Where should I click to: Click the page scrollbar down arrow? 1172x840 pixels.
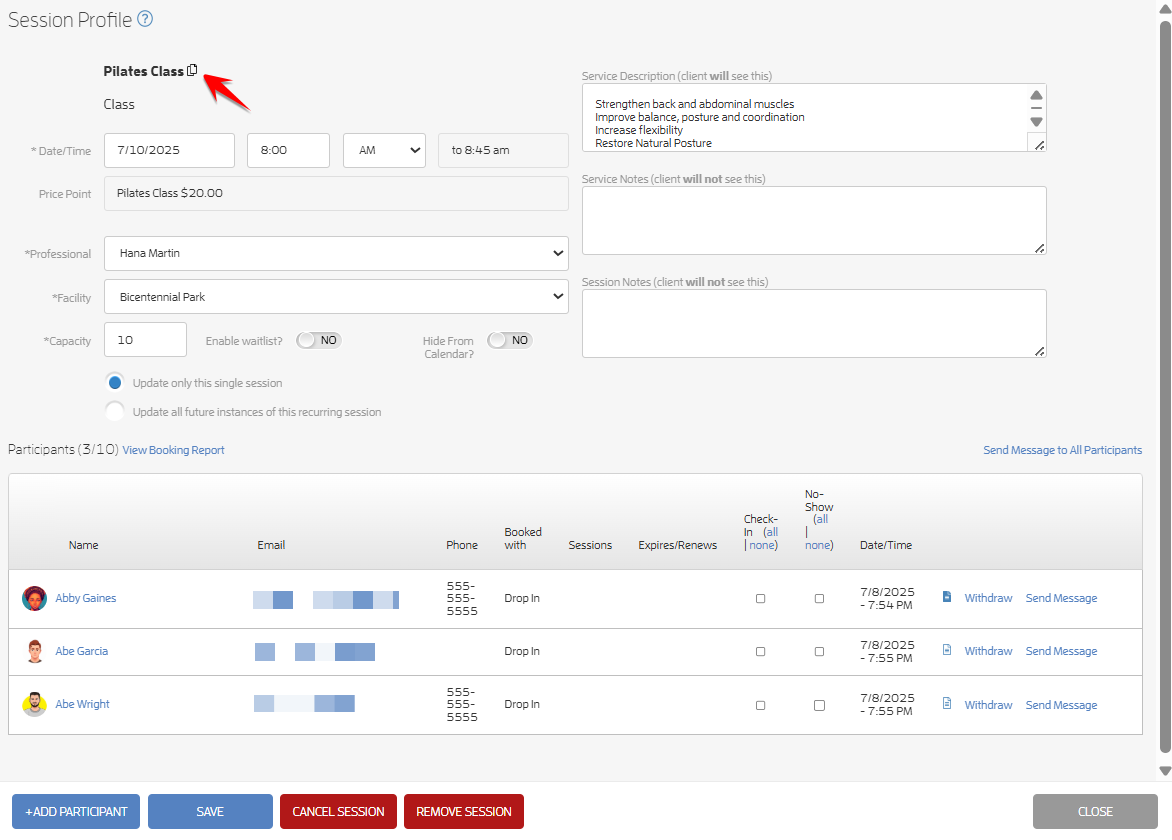click(1165, 771)
